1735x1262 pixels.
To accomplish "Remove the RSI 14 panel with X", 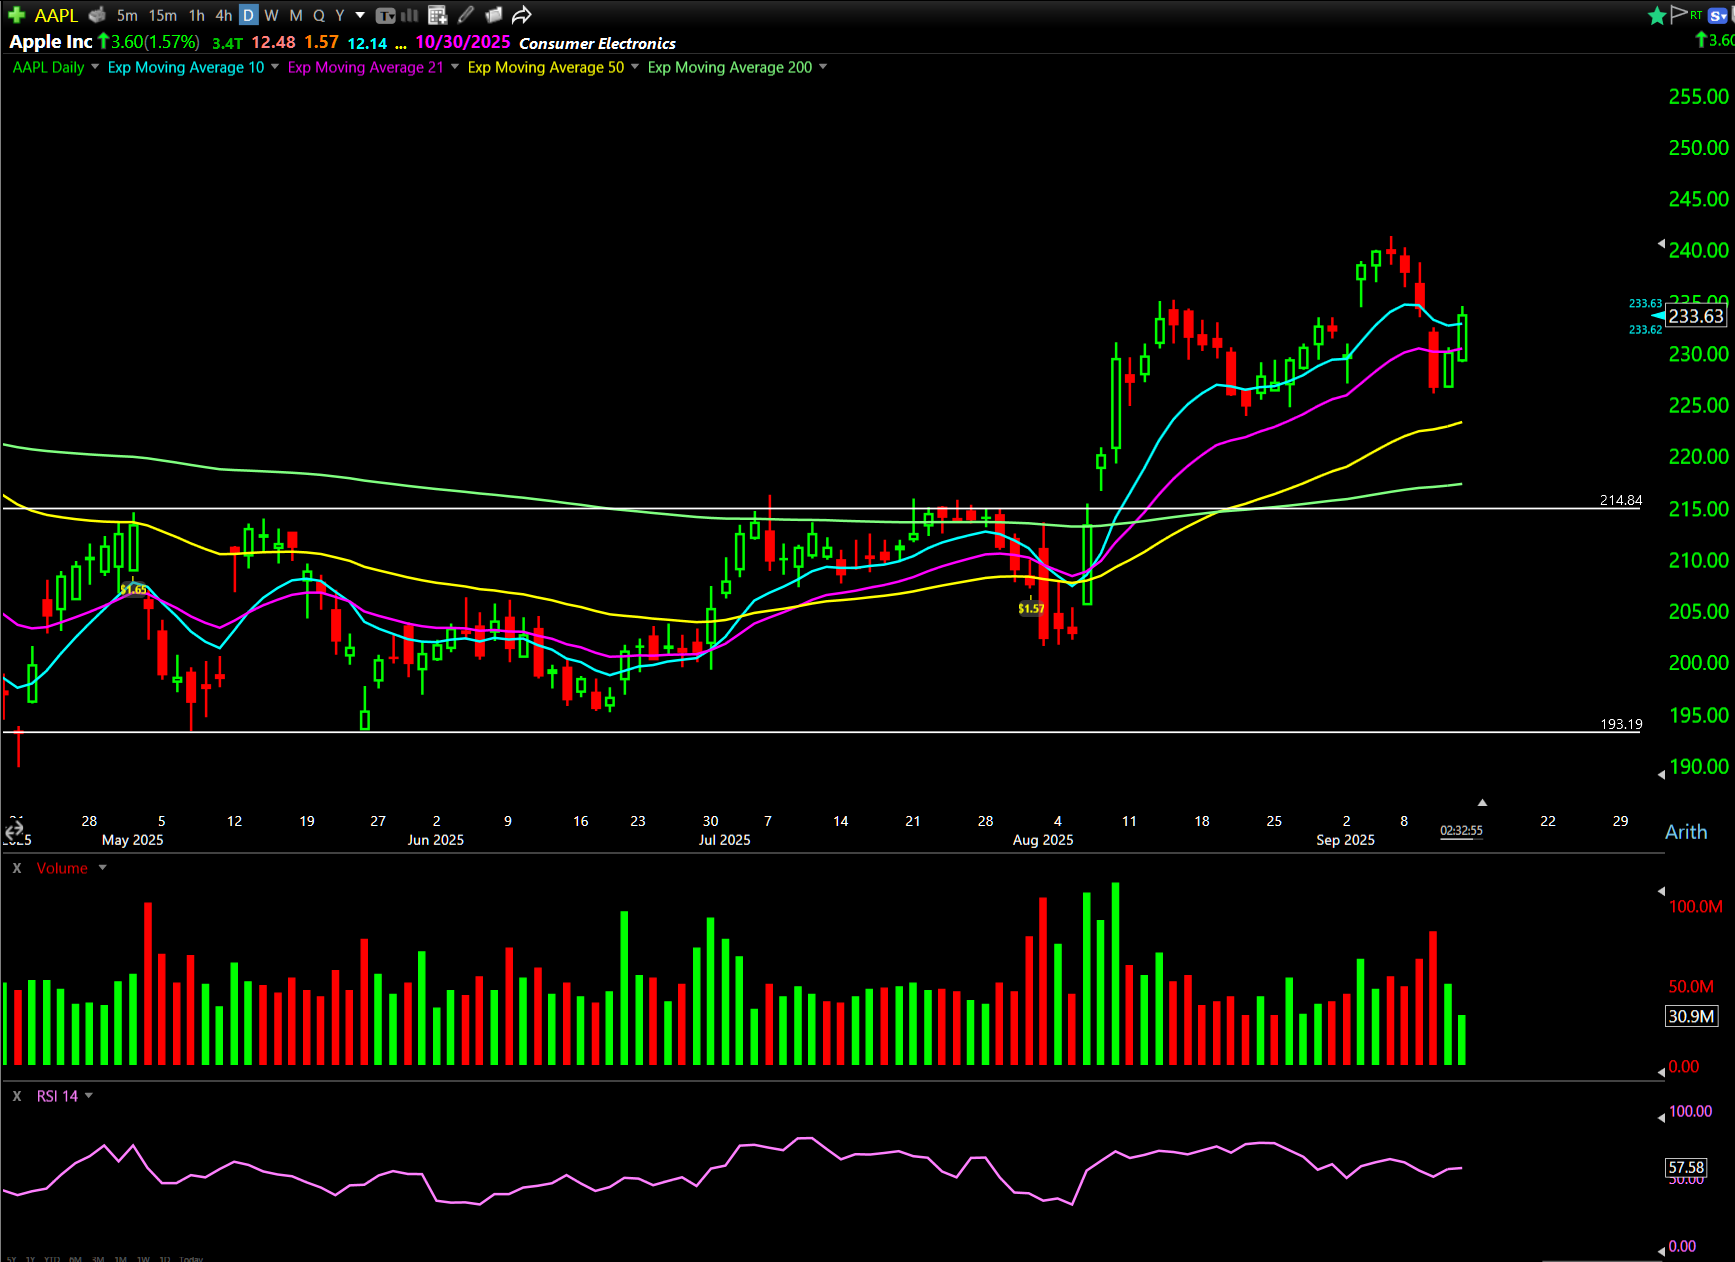I will 17,1096.
